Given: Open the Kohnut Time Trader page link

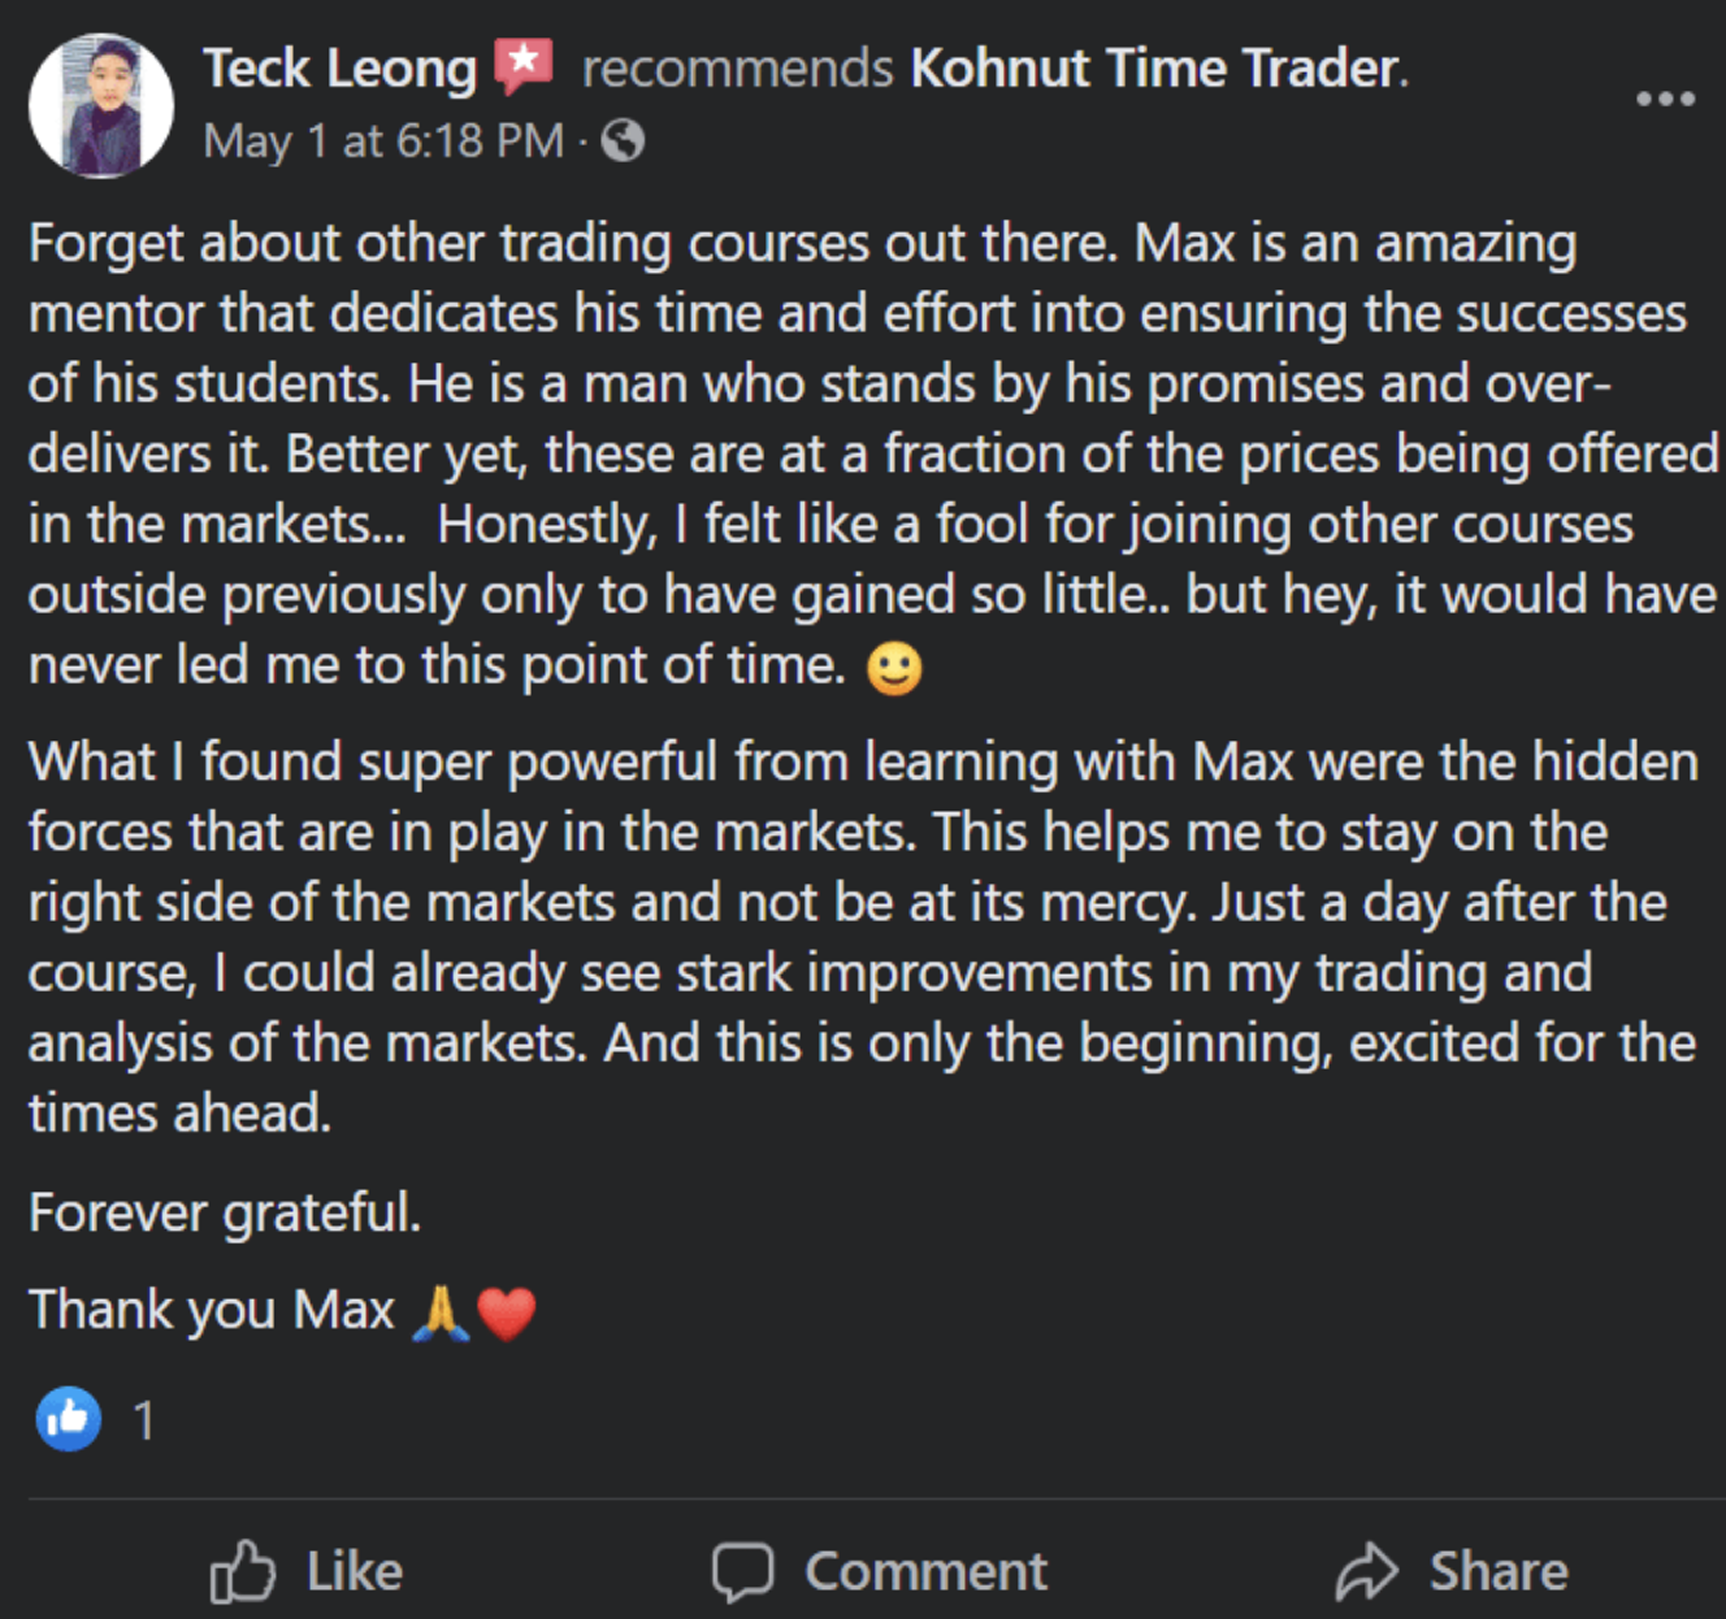Looking at the screenshot, I should point(1157,69).
